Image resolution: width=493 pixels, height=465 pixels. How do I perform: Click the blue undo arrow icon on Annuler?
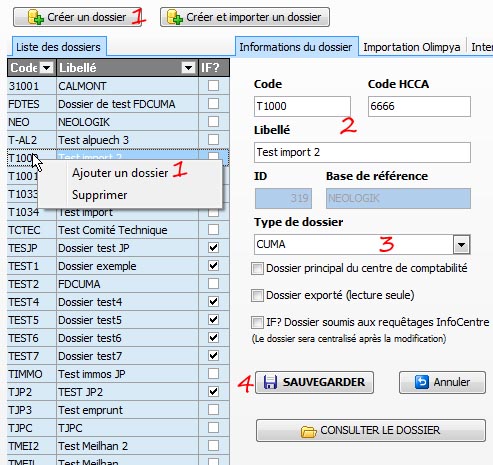[422, 382]
